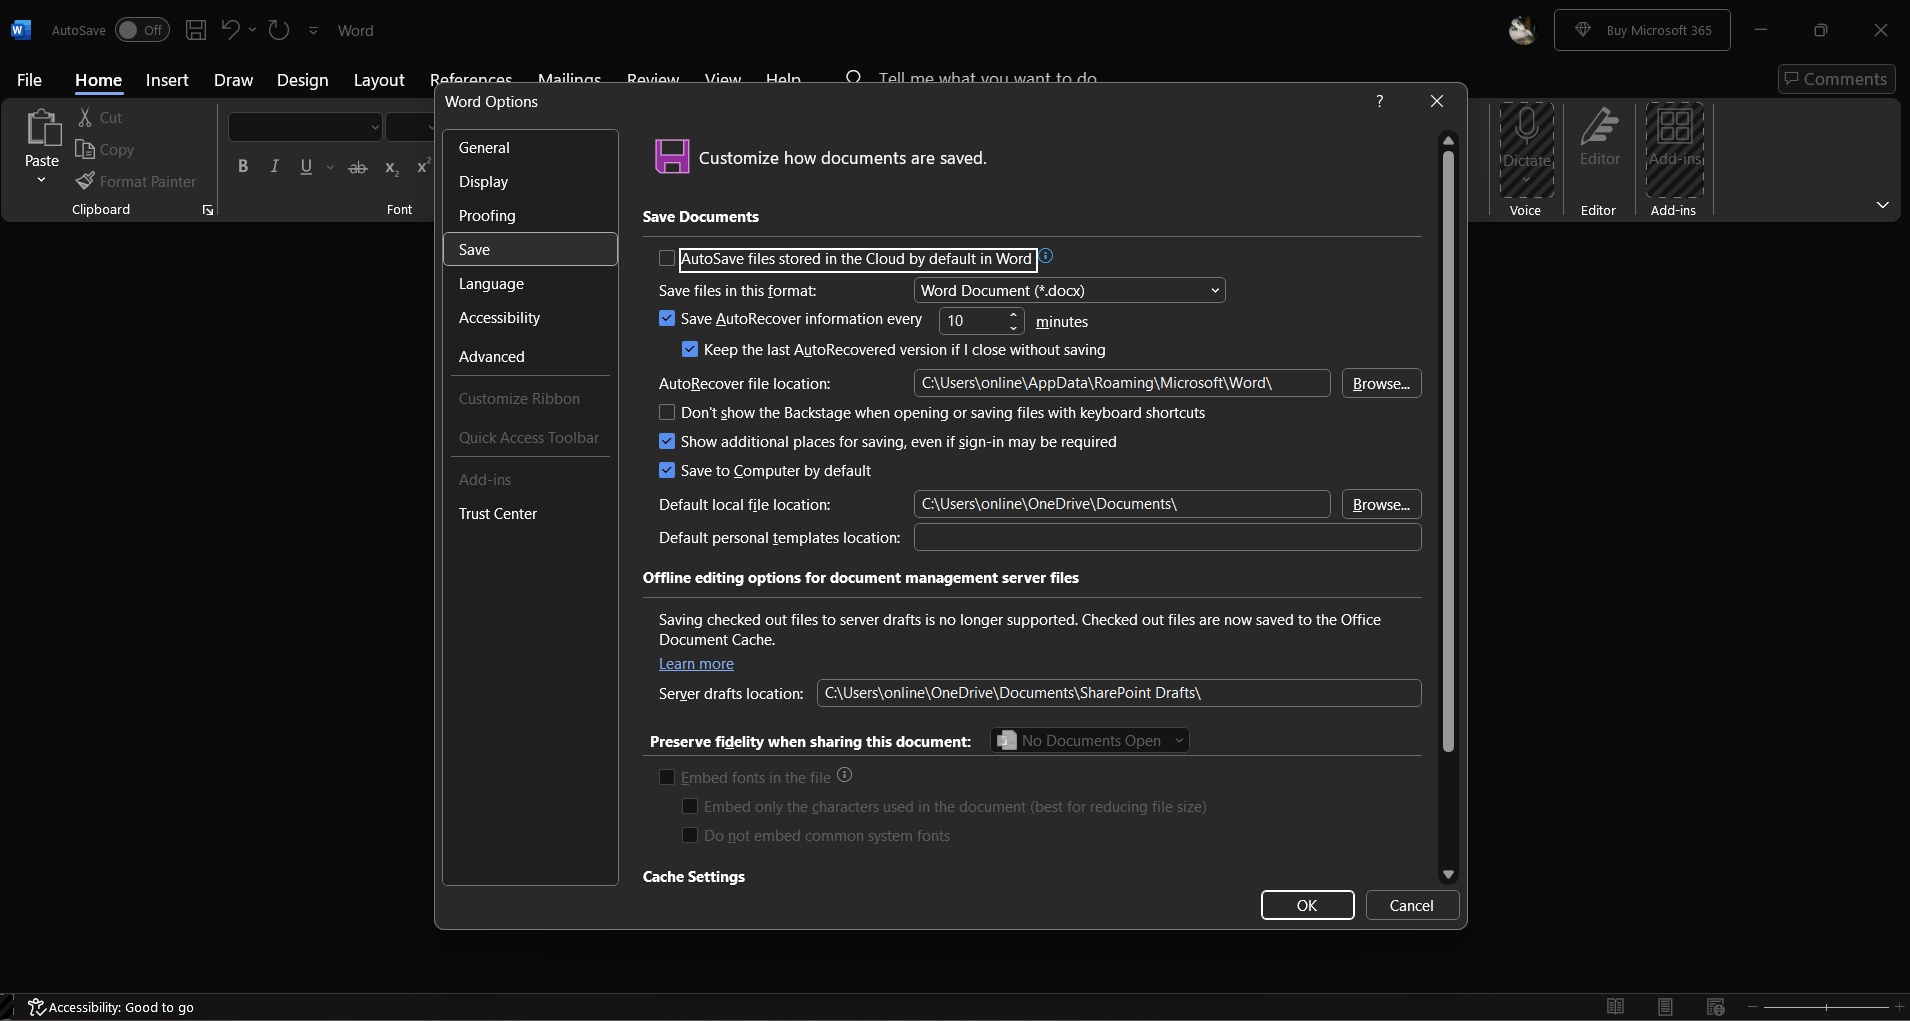Toggle the AutoSave switch in title bar
This screenshot has width=1910, height=1021.
(x=141, y=30)
